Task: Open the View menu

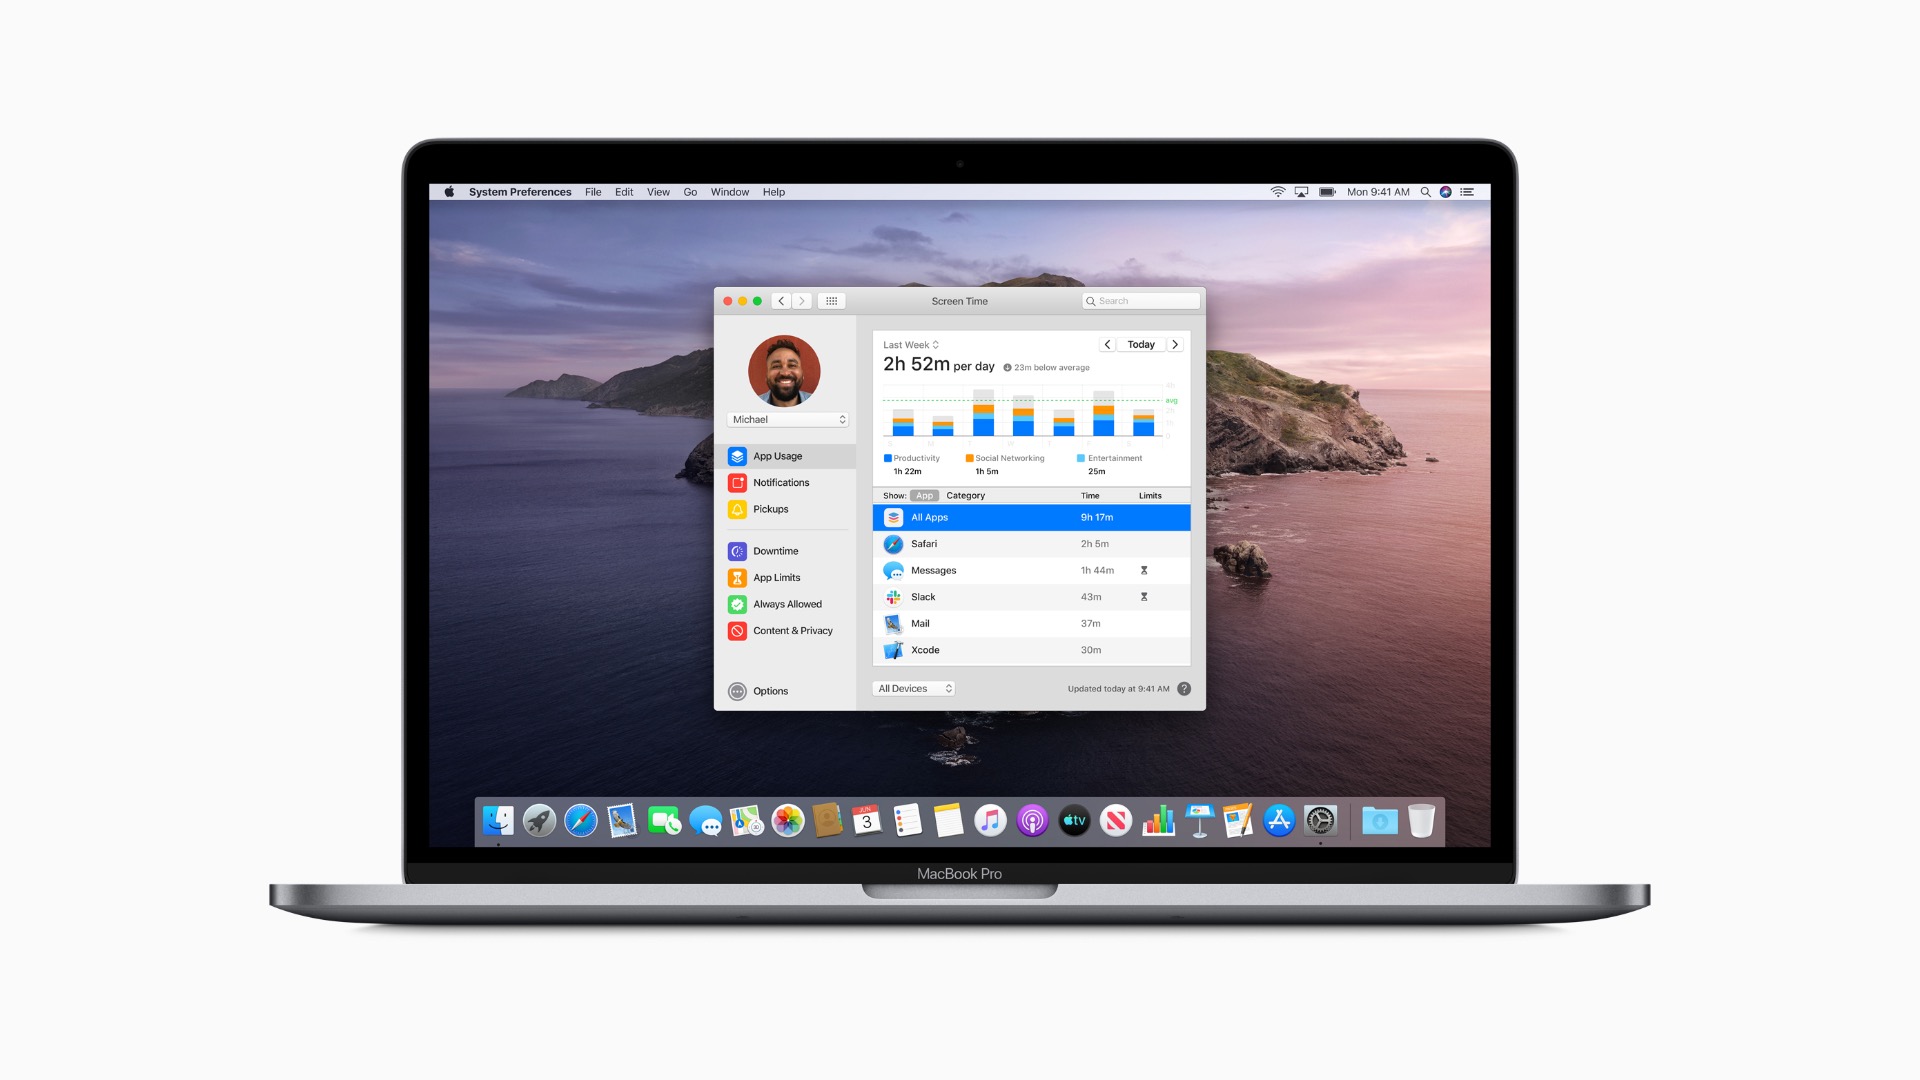Action: [658, 192]
